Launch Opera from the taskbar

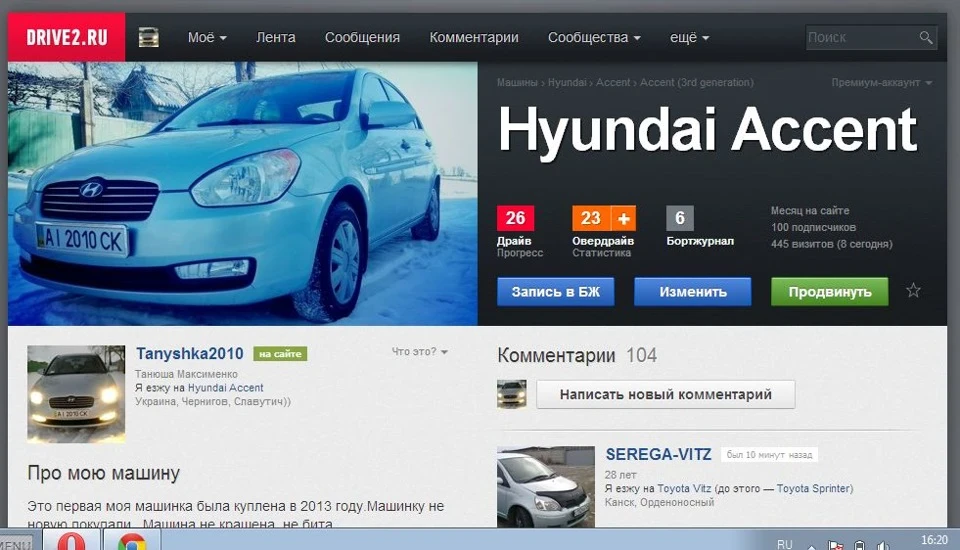(72, 540)
